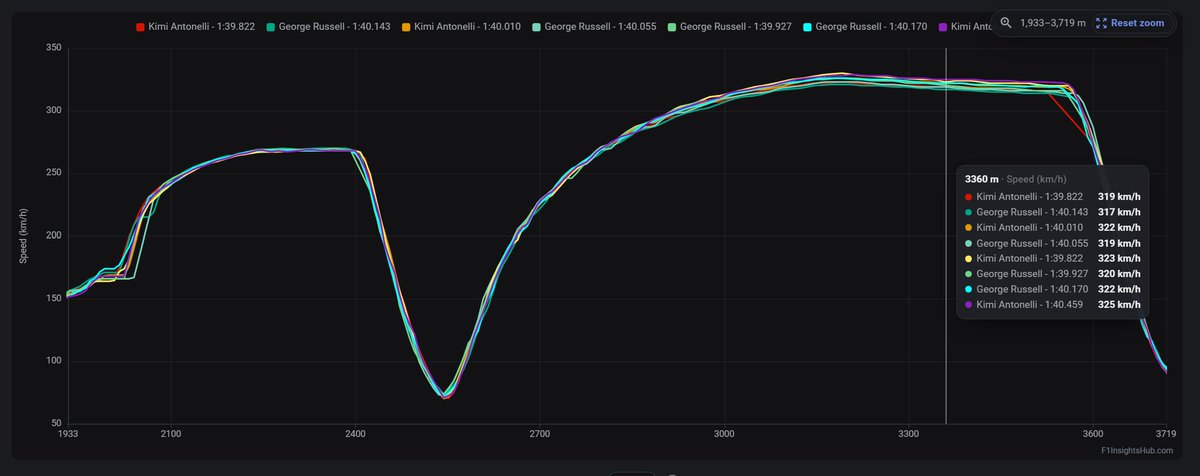Click the Reset zoom button

pyautogui.click(x=1129, y=22)
